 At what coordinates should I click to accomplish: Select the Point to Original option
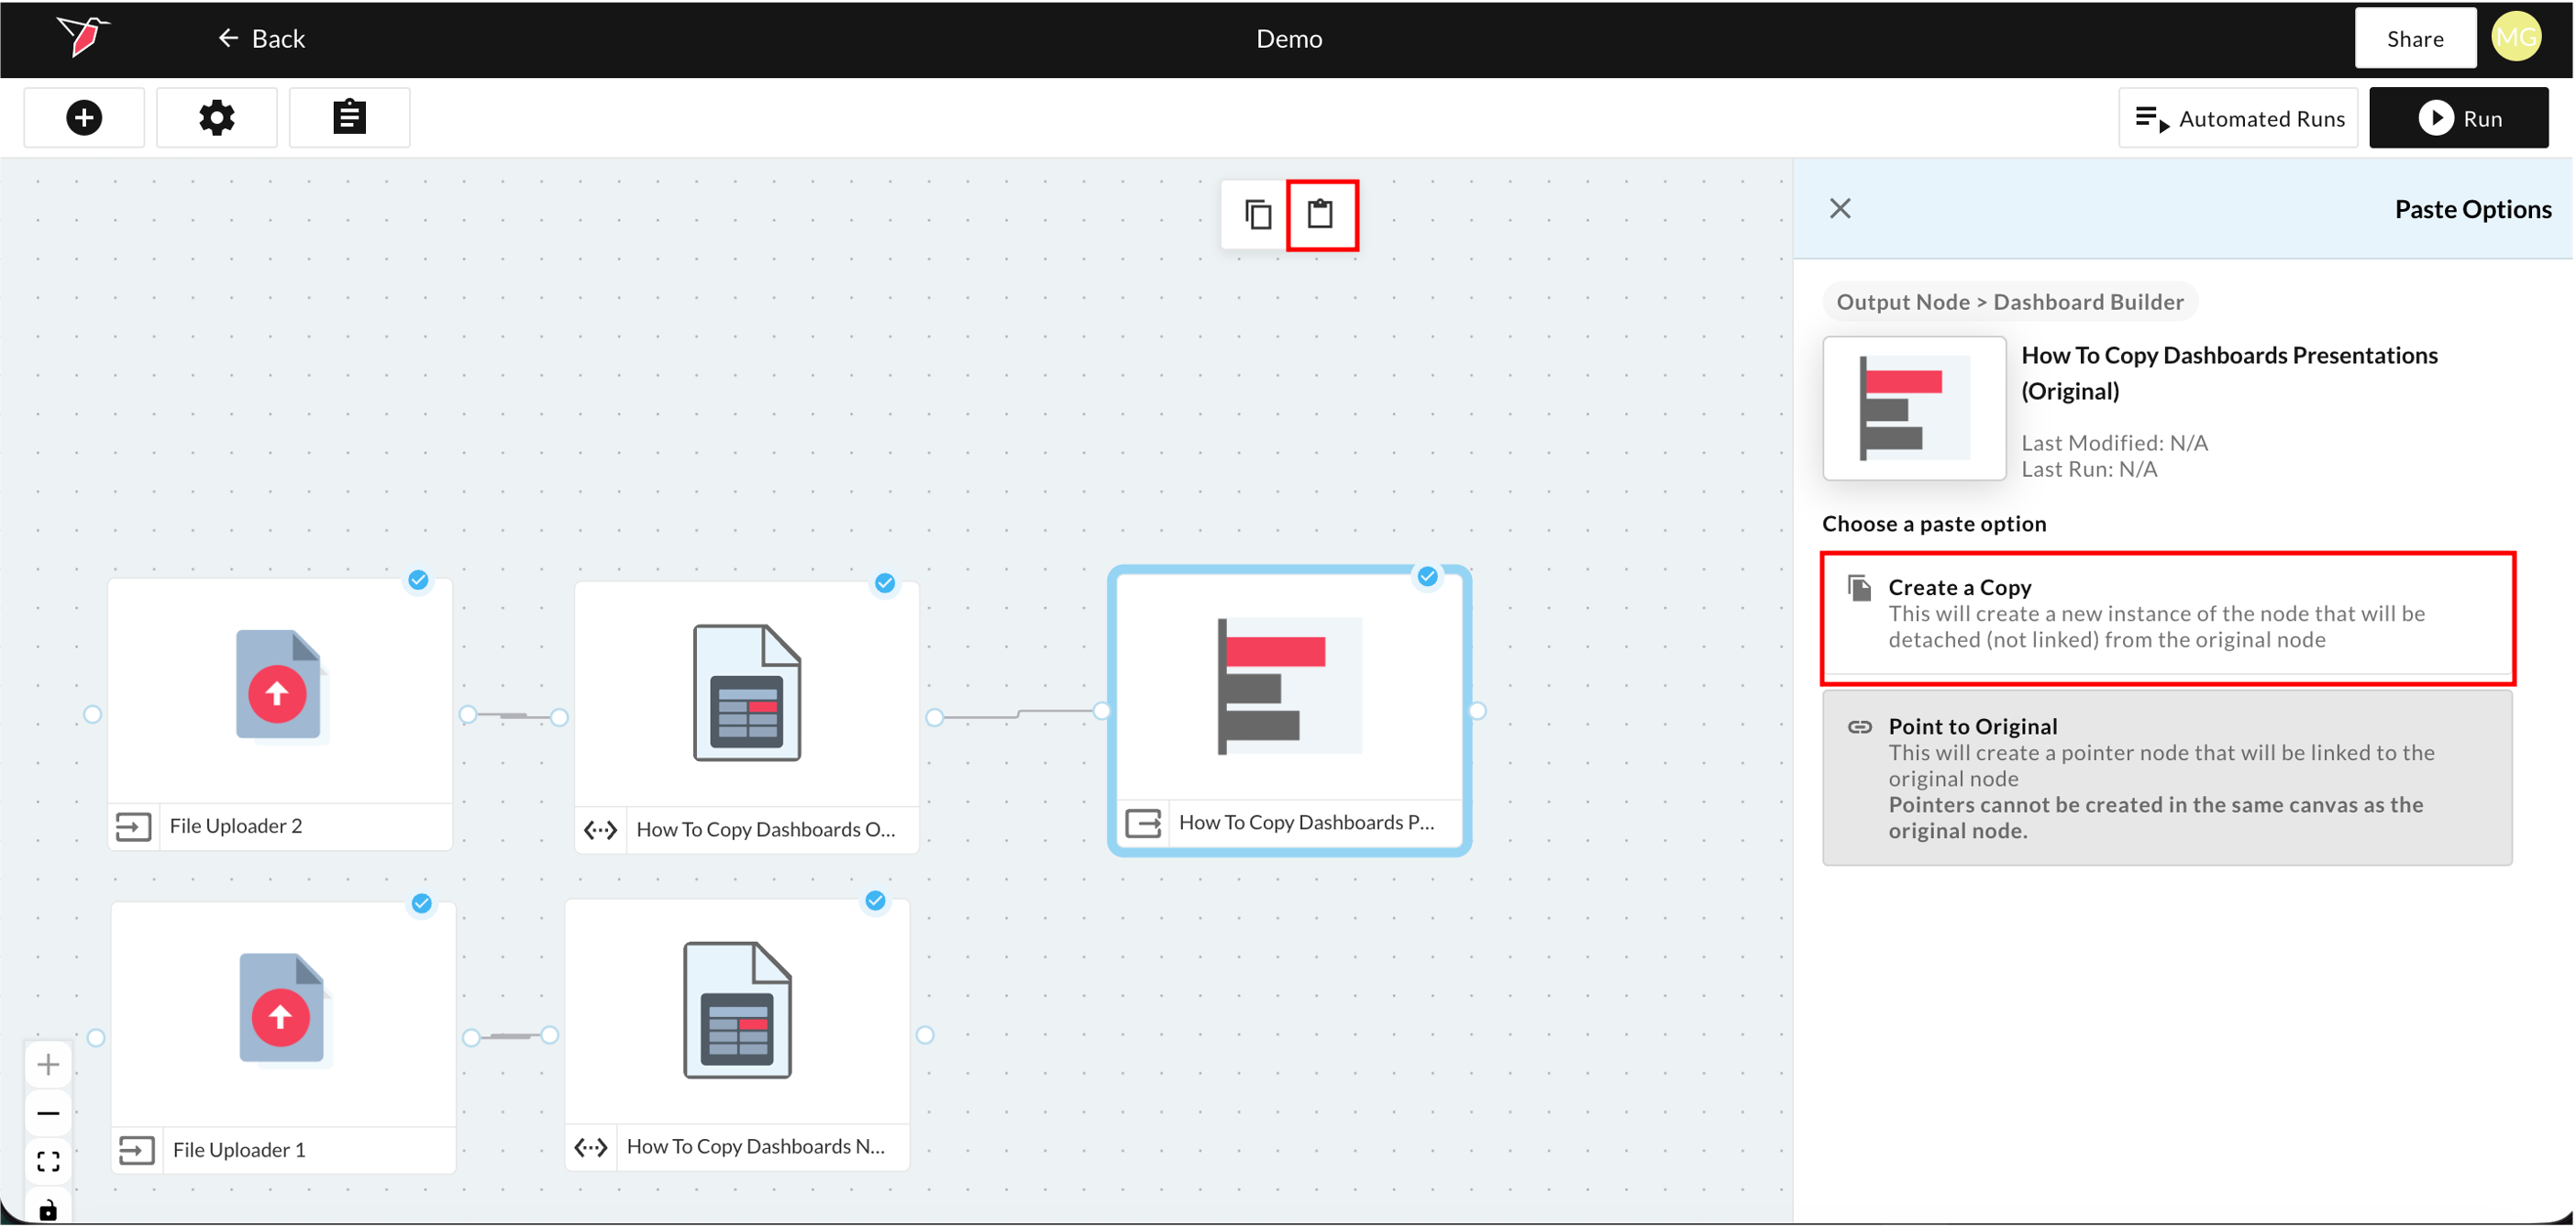[x=2166, y=777]
